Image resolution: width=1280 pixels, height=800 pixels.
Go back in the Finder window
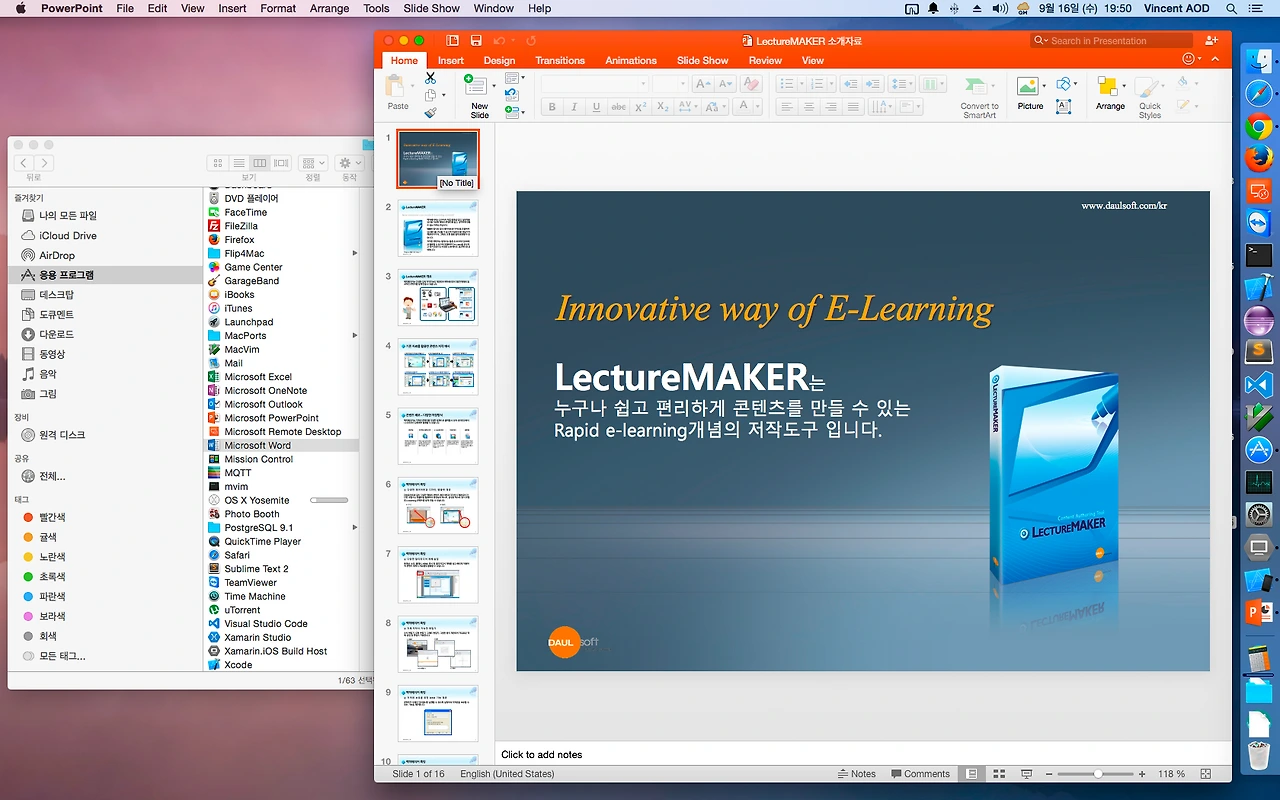point(23,163)
